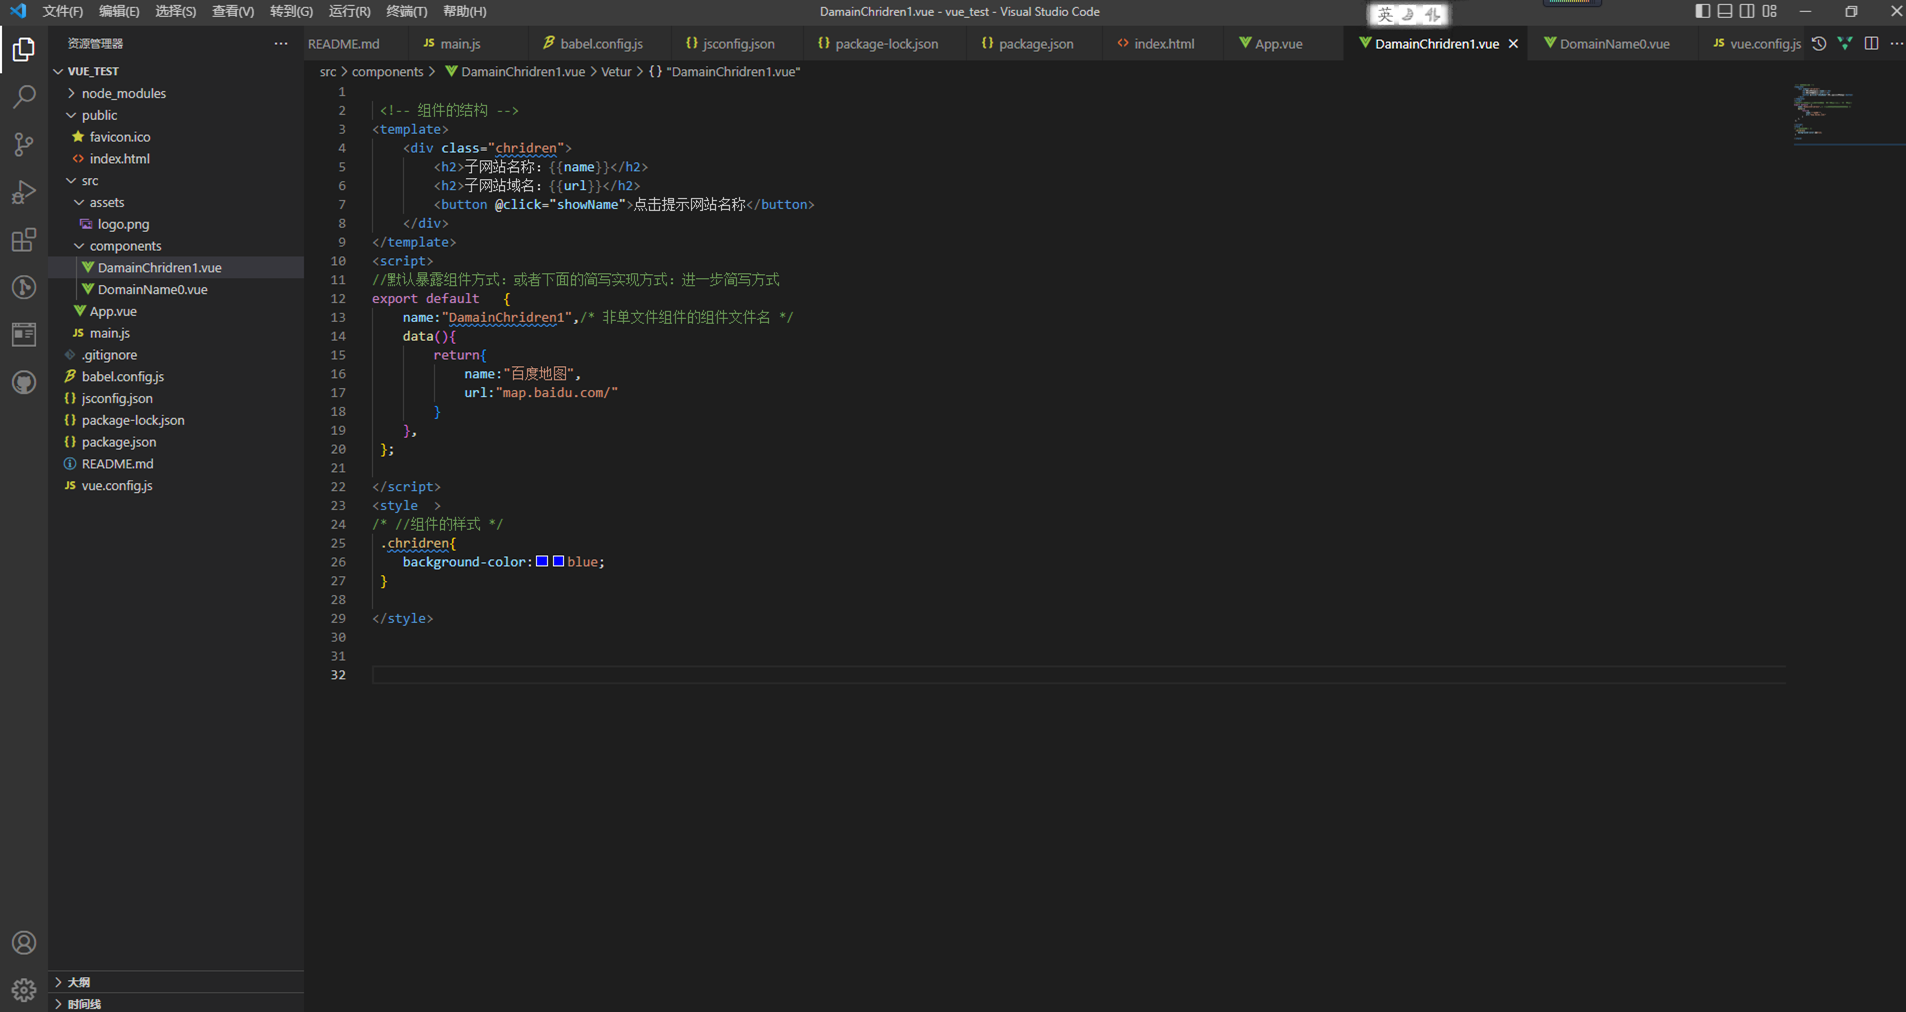Open the 编辑(E) menu
Image resolution: width=1906 pixels, height=1012 pixels.
[x=119, y=11]
